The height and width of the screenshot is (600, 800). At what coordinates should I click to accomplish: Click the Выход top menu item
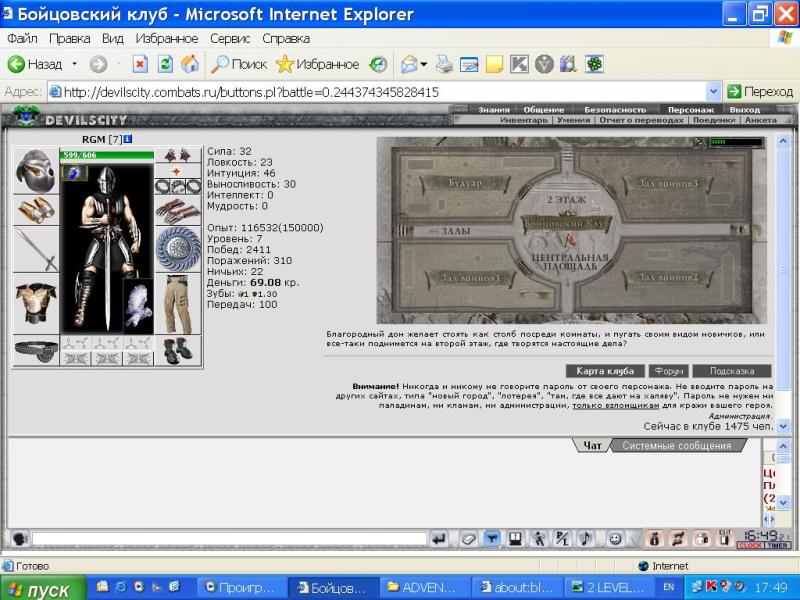click(x=744, y=110)
